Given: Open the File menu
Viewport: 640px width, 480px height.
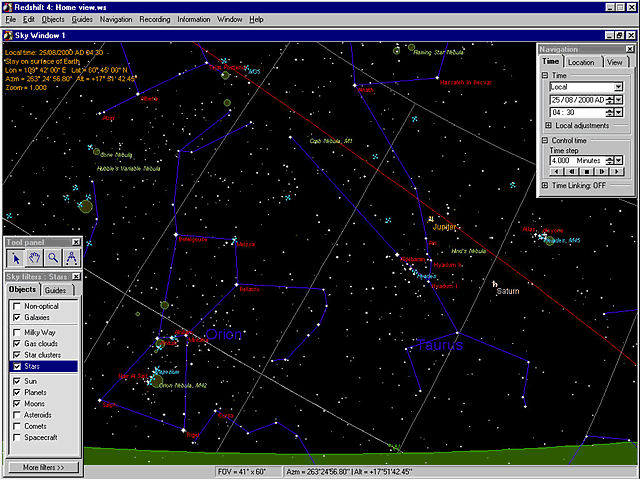Looking at the screenshot, I should click(x=11, y=19).
